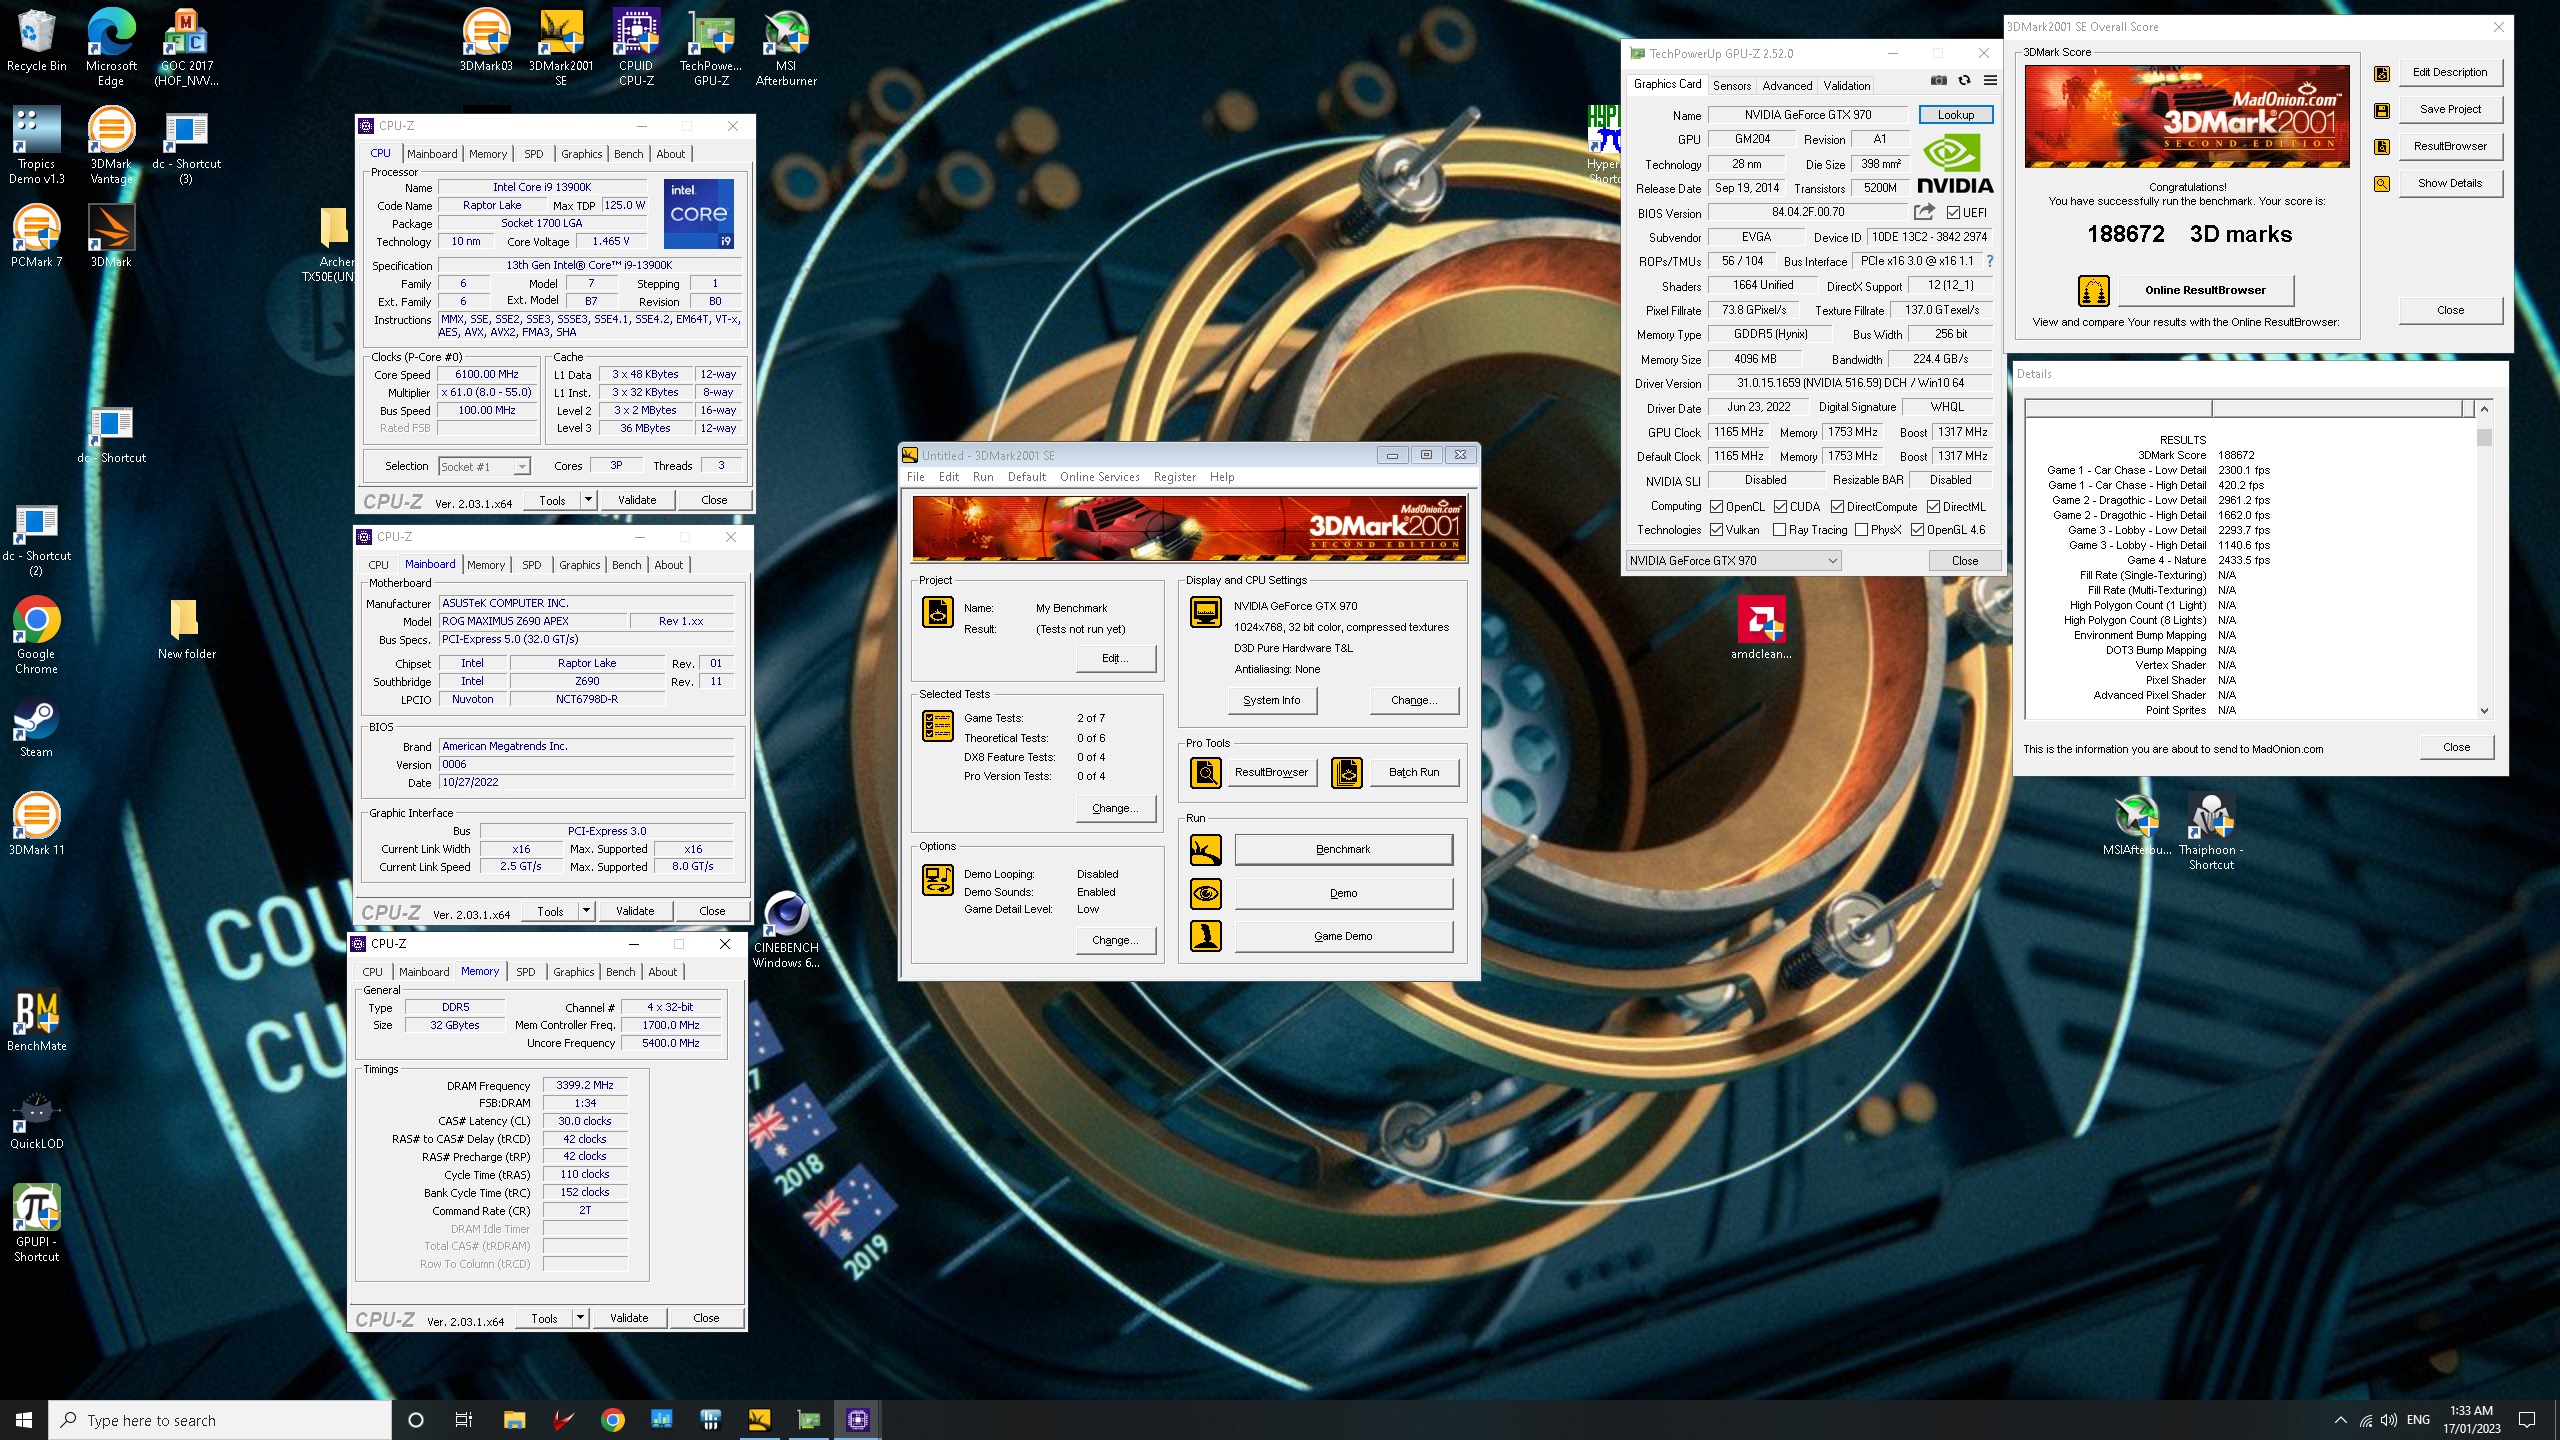Toggle the Vulkan checkbox in GPU-Z

click(x=1717, y=530)
